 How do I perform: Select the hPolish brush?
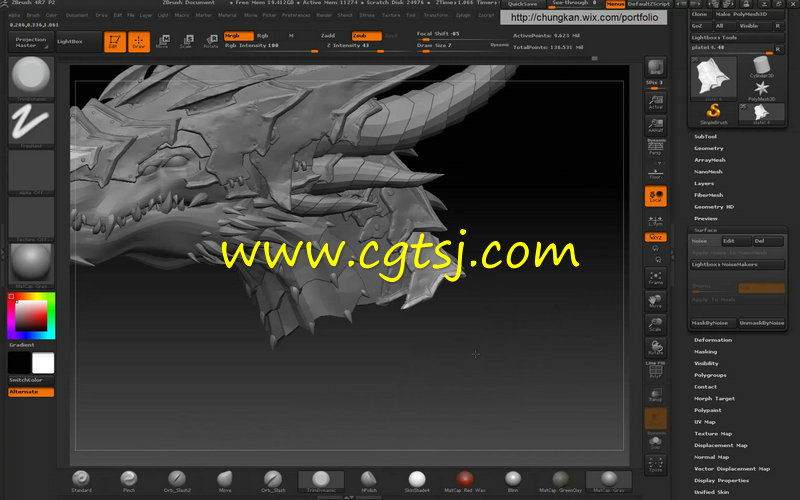click(368, 482)
